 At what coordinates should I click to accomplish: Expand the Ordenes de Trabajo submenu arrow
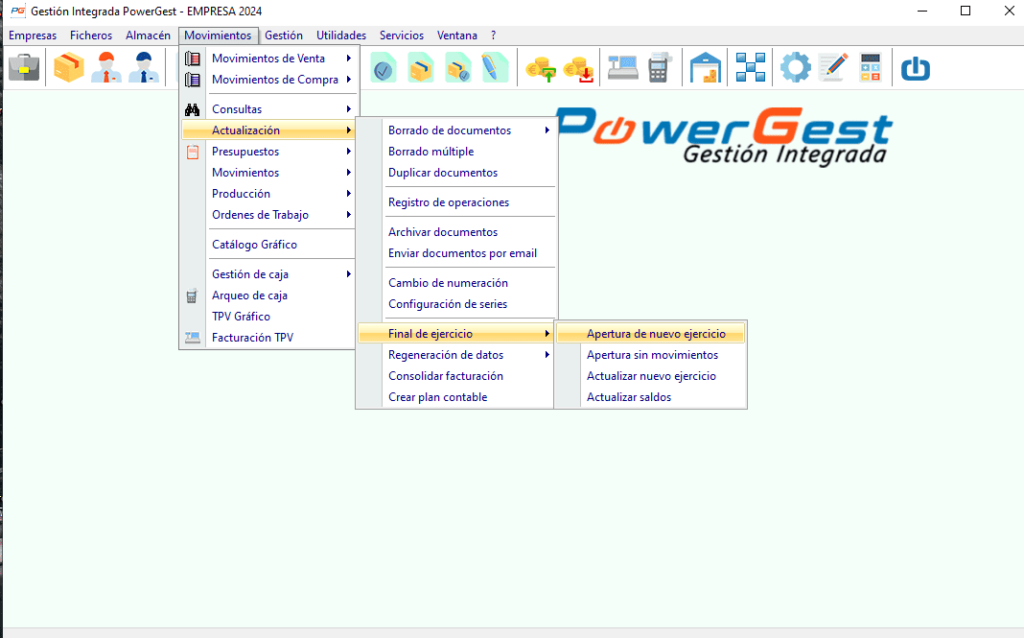(x=349, y=214)
